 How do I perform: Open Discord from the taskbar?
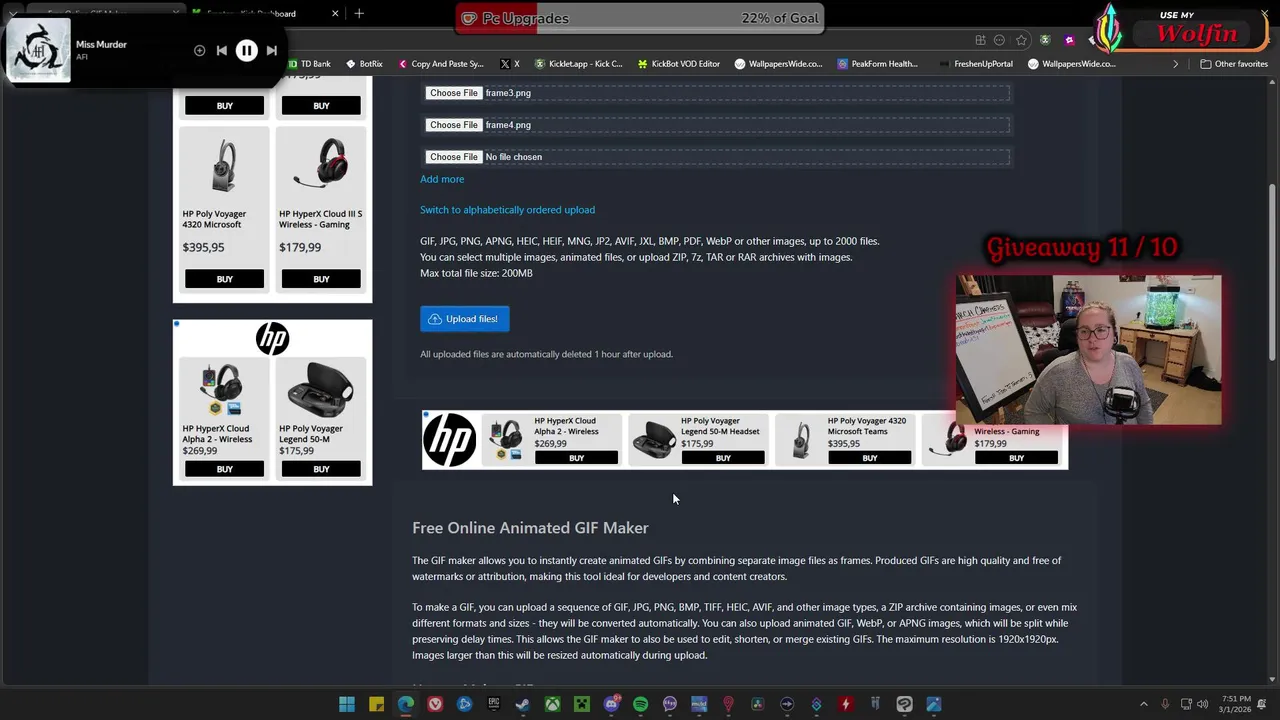[611, 704]
